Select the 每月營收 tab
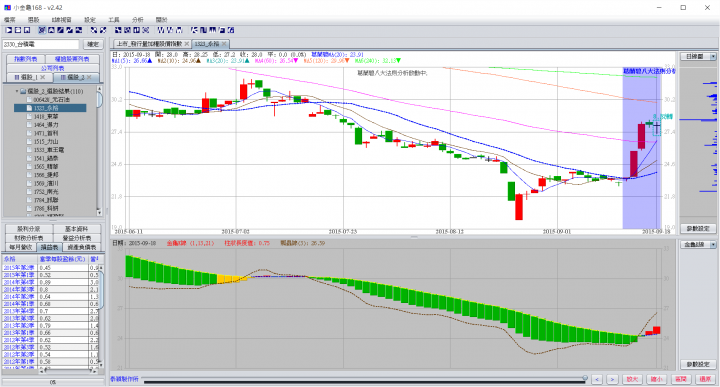The width and height of the screenshot is (720, 387). coord(21,247)
